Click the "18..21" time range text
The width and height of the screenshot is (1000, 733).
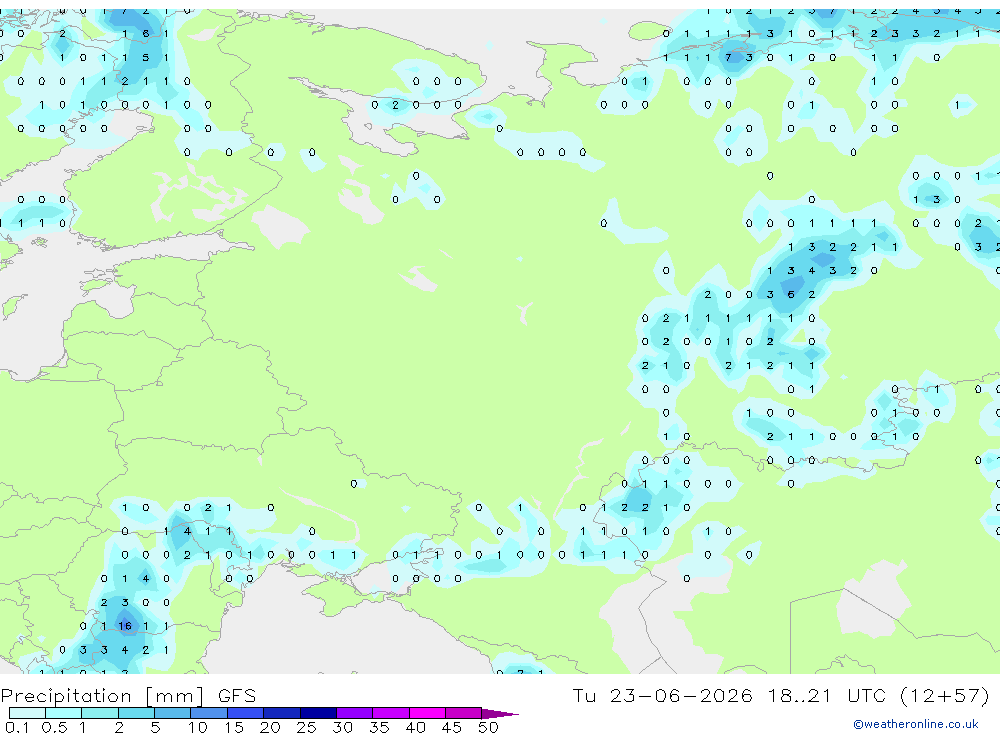click(x=800, y=695)
